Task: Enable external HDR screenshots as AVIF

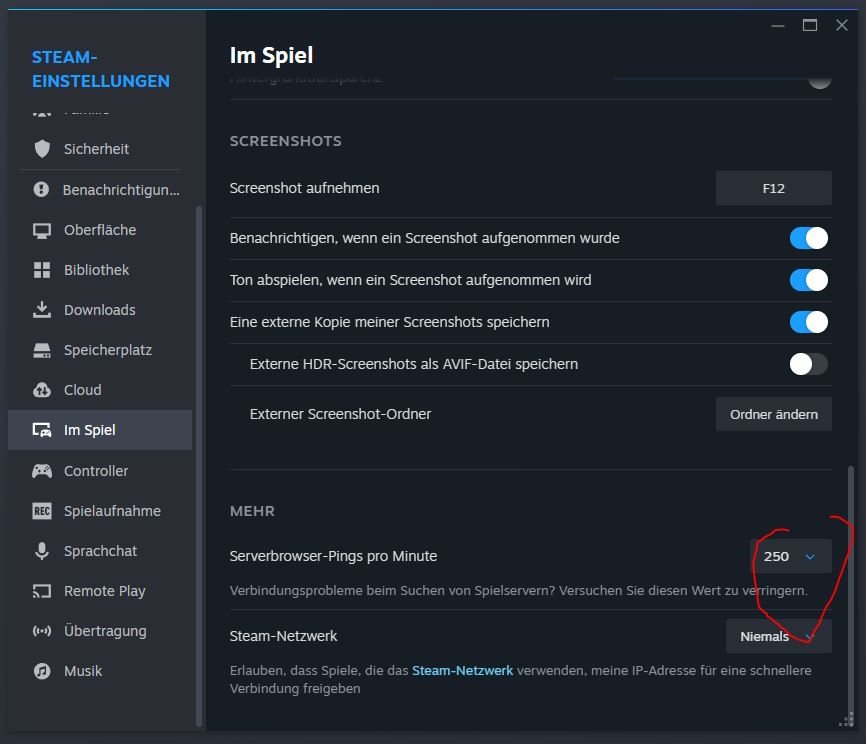Action: [809, 364]
